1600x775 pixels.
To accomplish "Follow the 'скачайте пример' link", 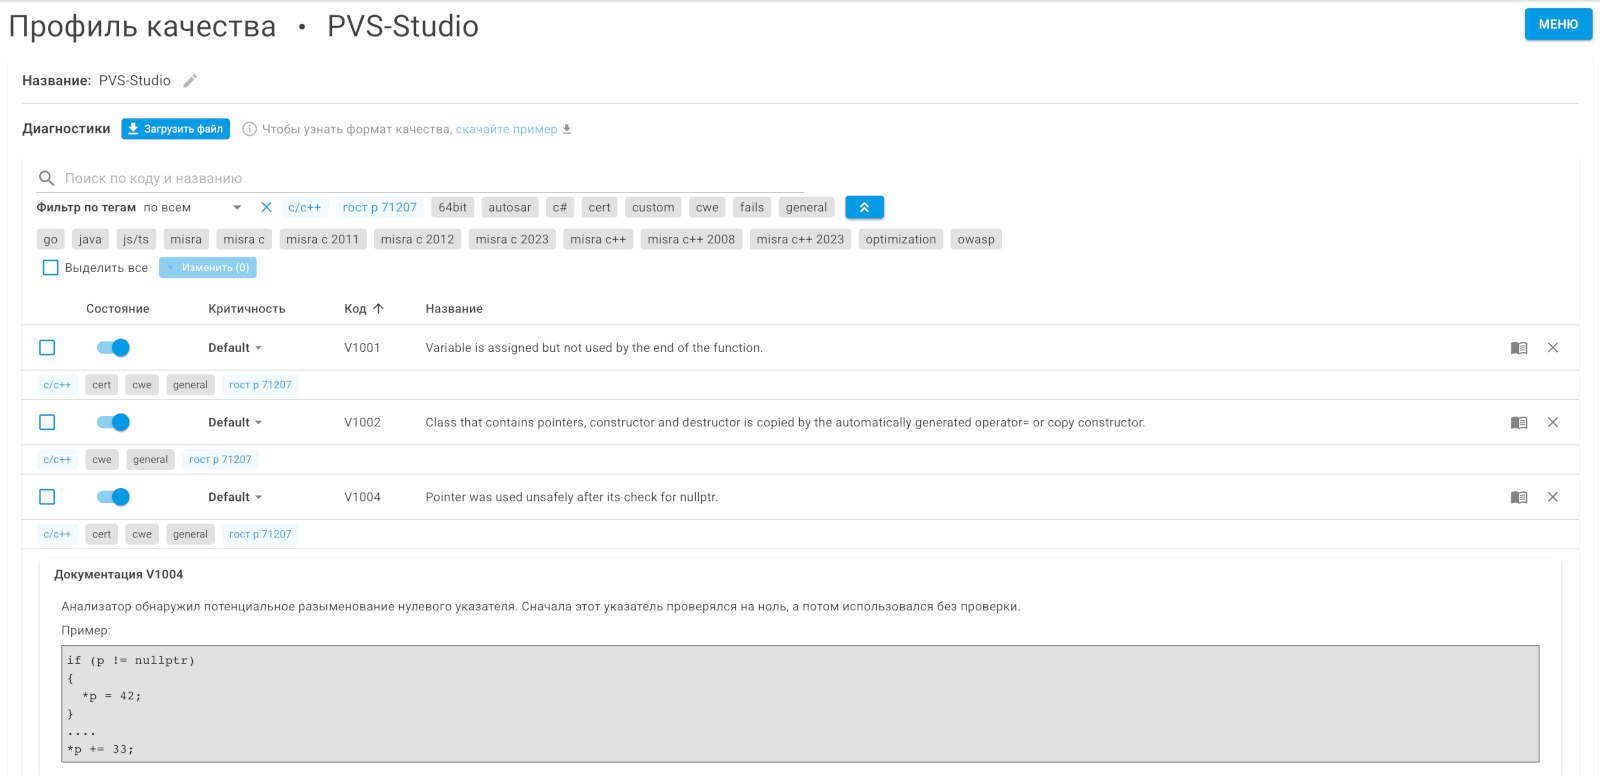I will tap(507, 129).
